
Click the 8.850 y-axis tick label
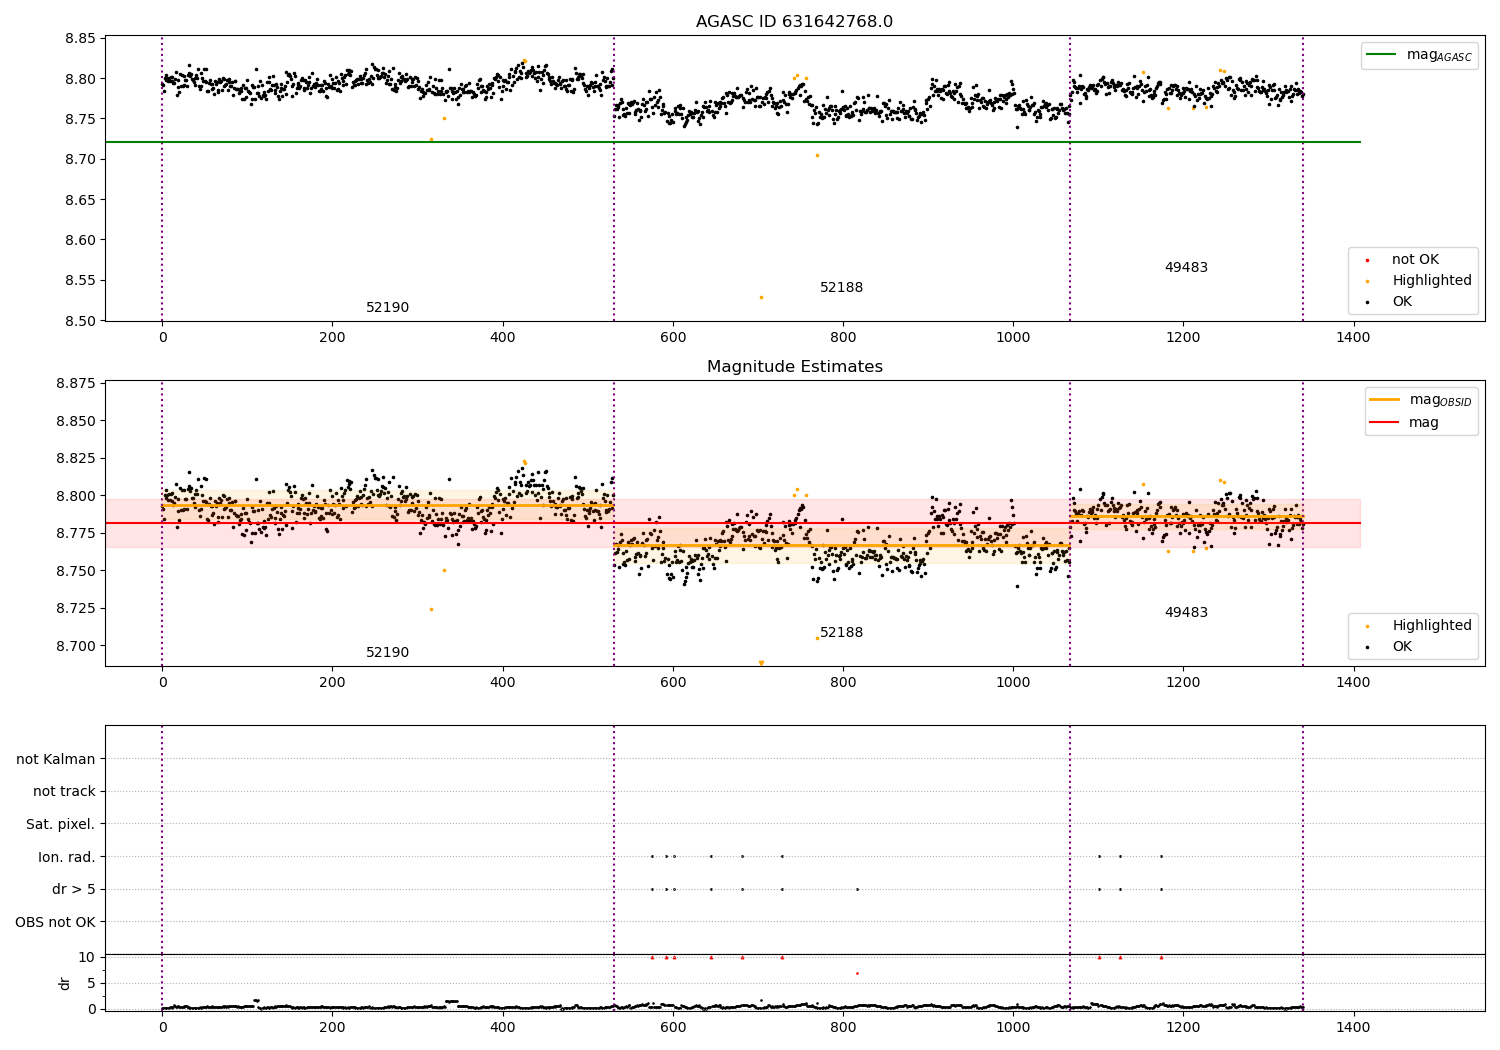[76, 421]
